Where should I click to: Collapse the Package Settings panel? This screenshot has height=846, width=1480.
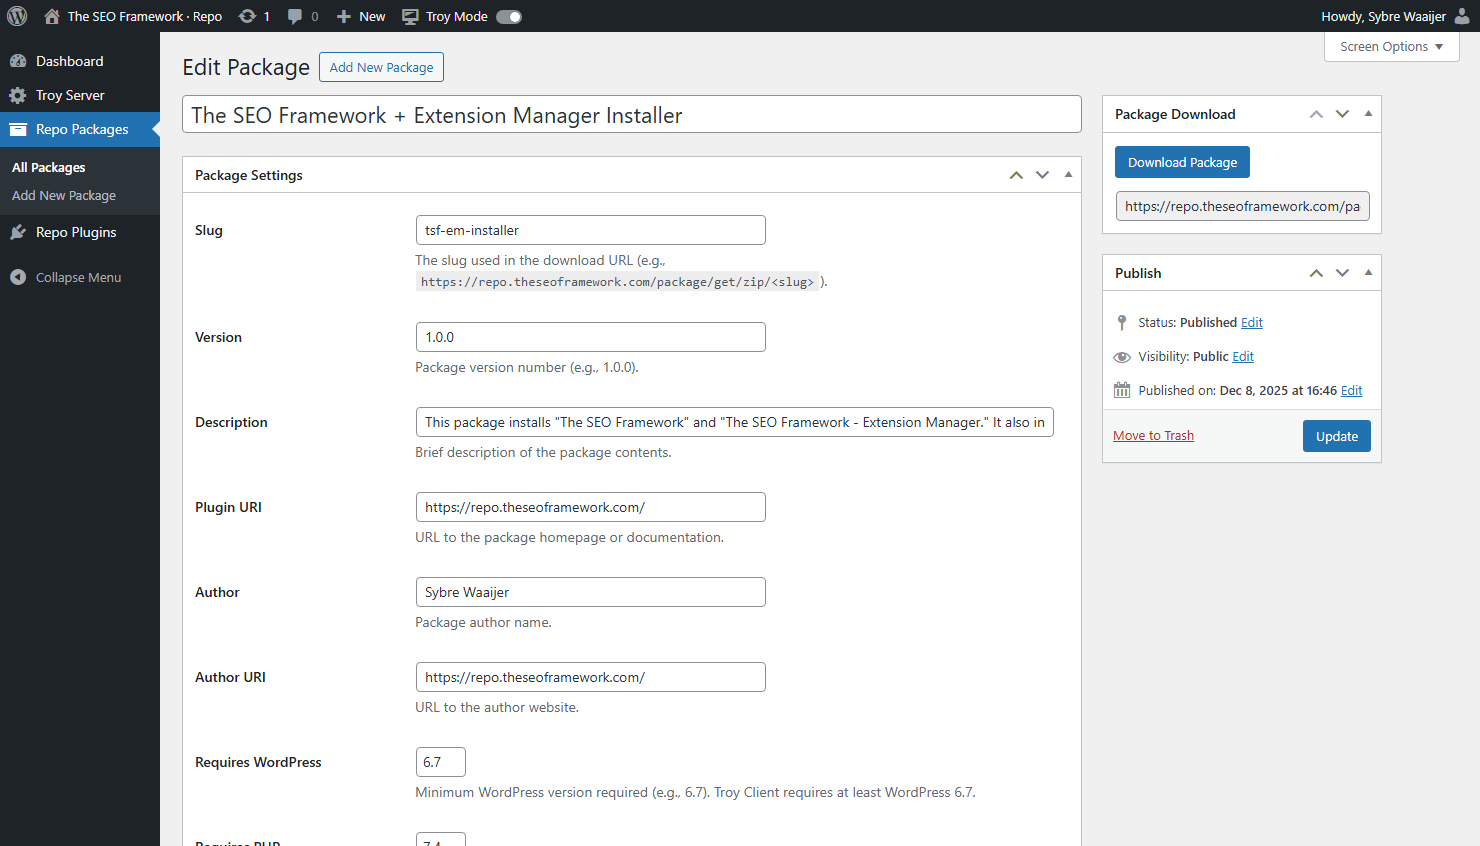pos(1068,174)
